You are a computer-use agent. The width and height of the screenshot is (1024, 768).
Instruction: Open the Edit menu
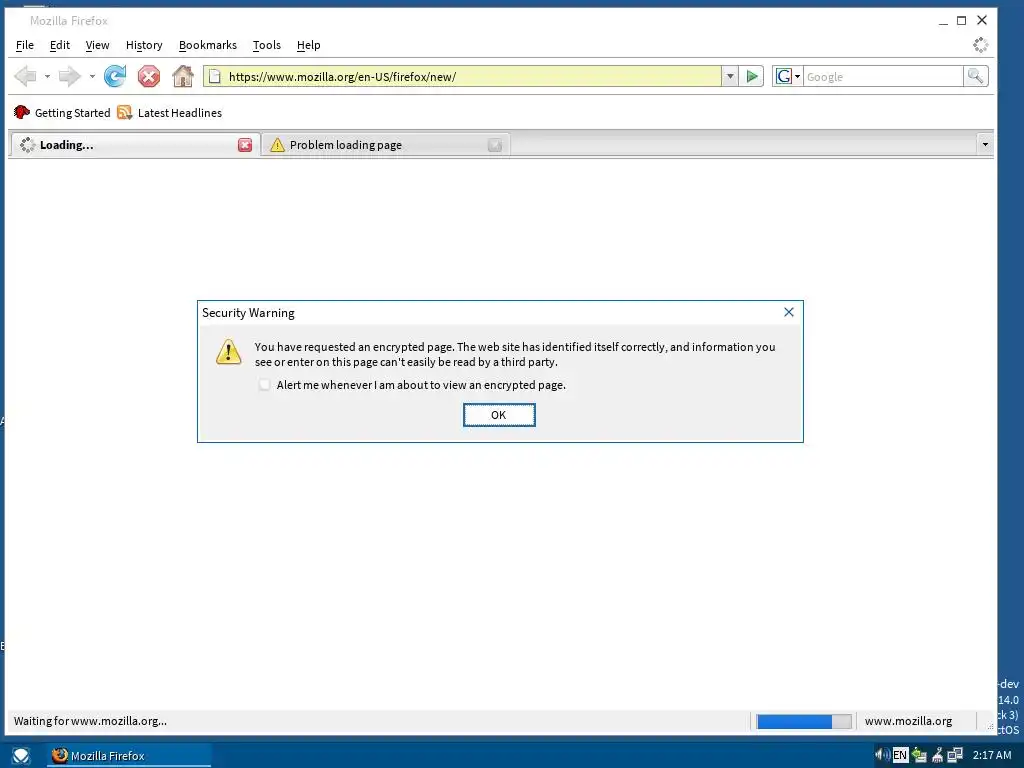[x=59, y=45]
